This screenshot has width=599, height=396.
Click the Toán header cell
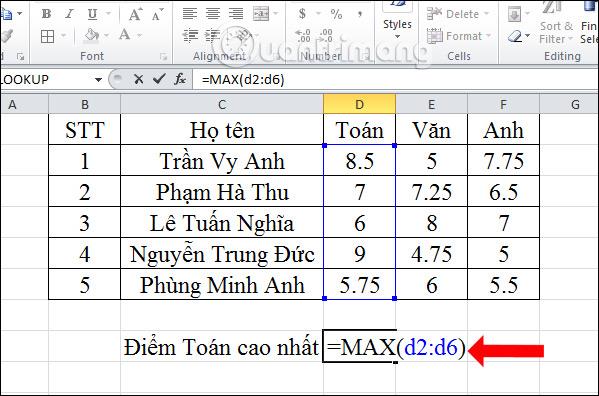pos(359,130)
